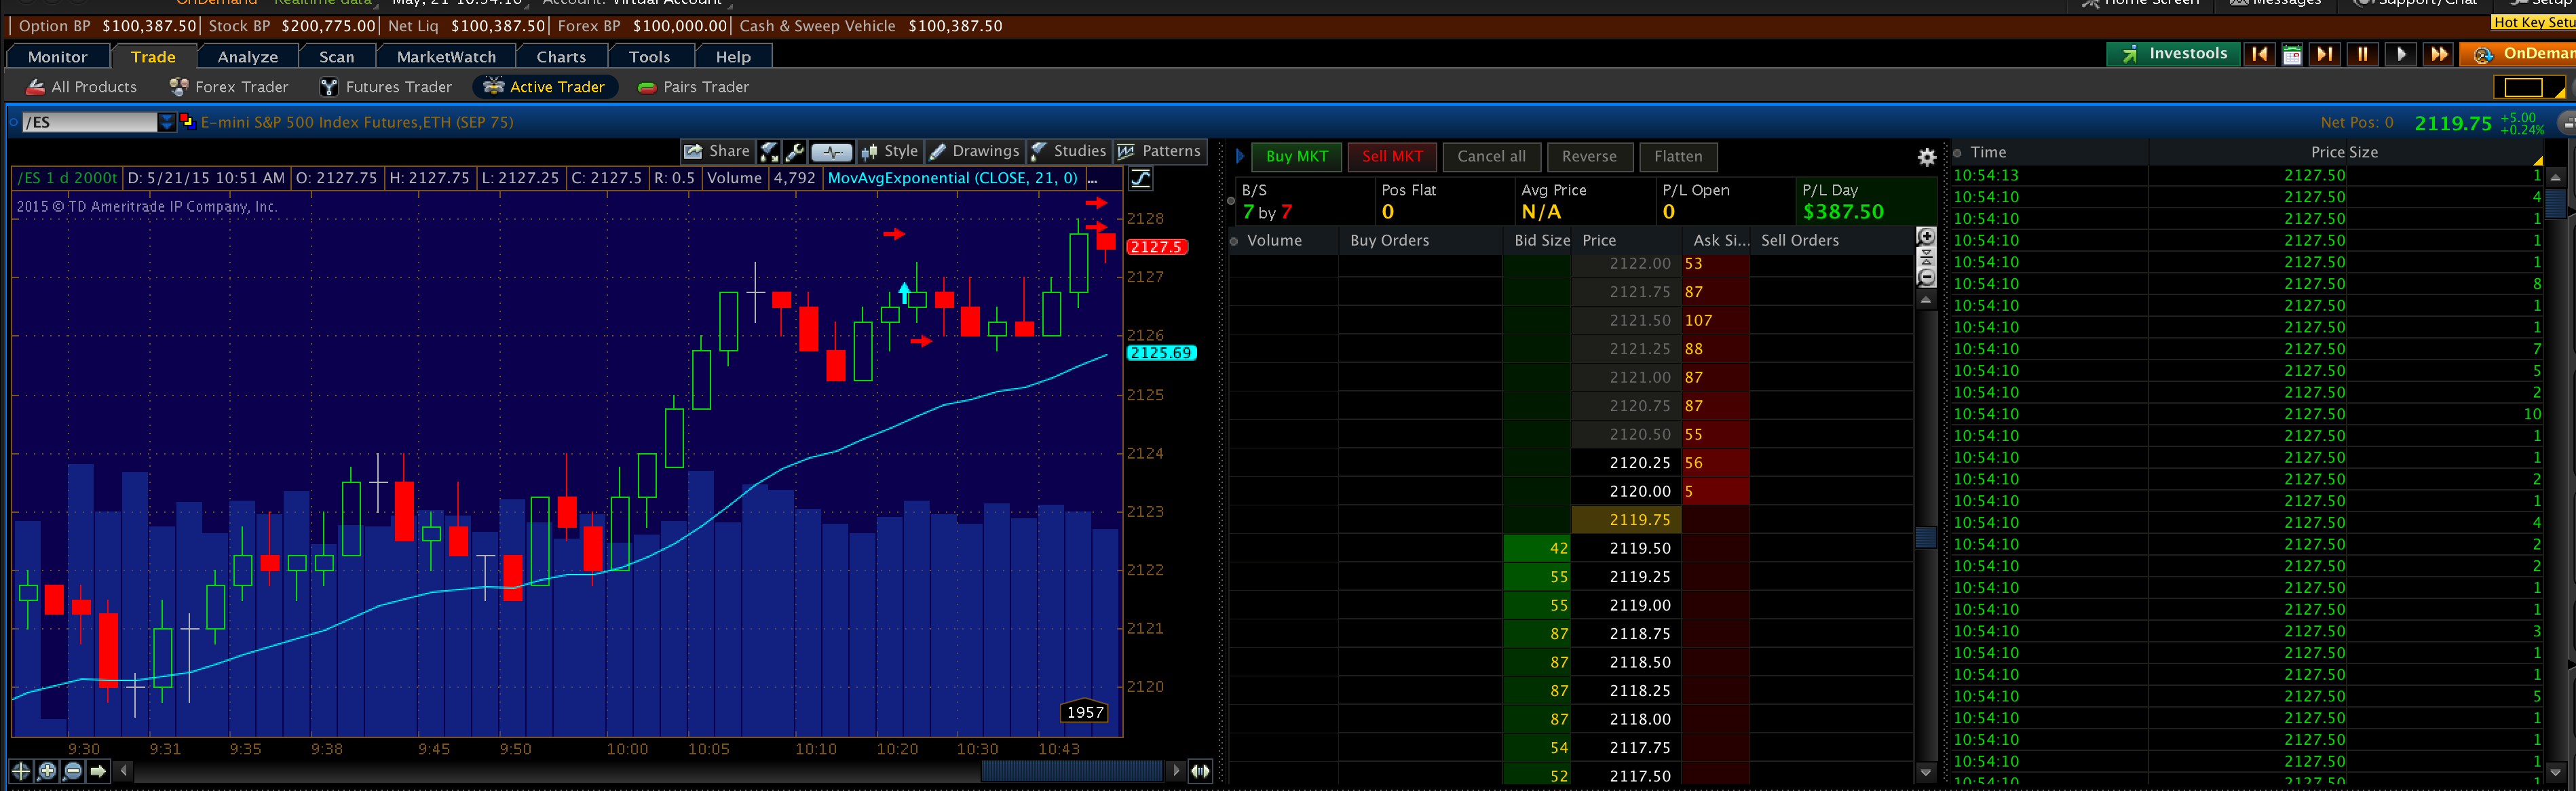Click the /ES symbol input field

pyautogui.click(x=90, y=122)
